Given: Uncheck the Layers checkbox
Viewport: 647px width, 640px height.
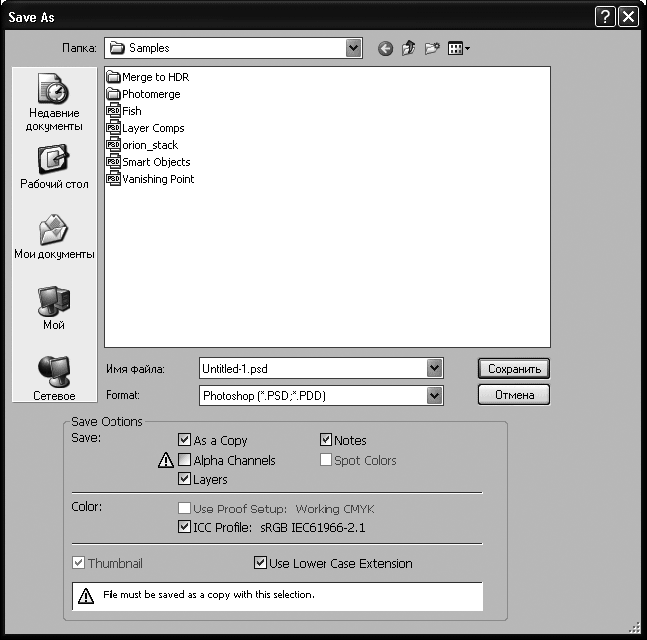Looking at the screenshot, I should [184, 479].
